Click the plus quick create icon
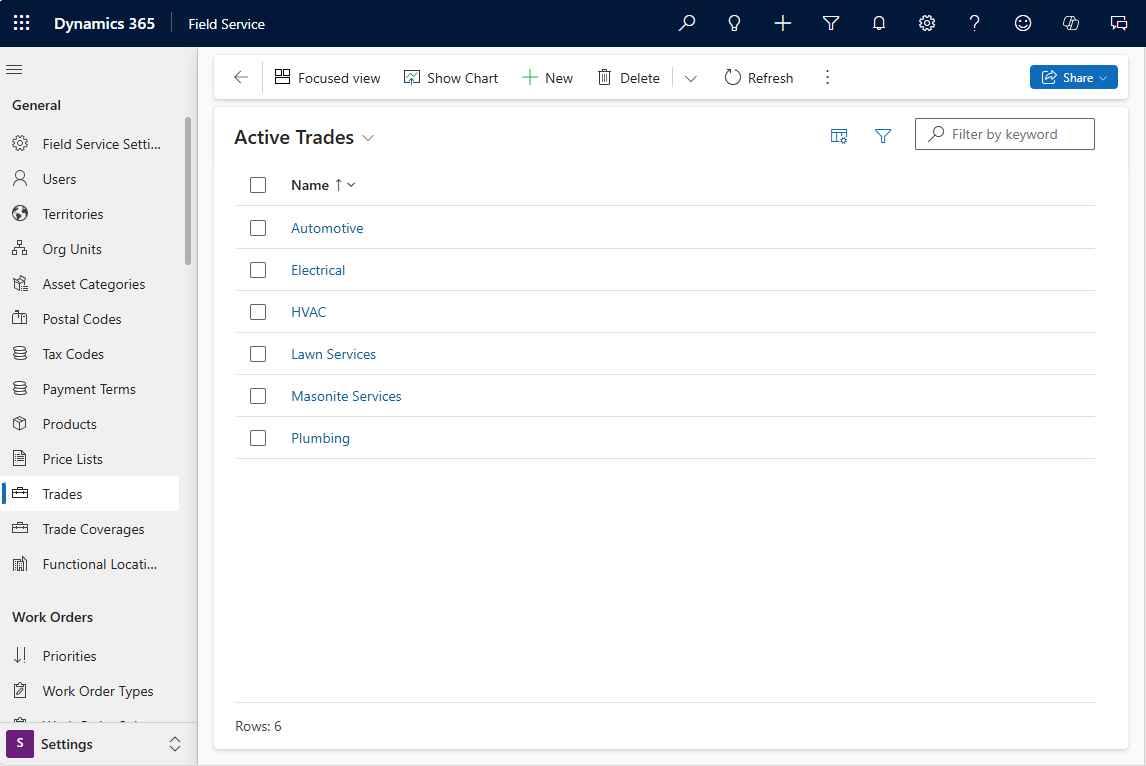1146x766 pixels. 783,23
